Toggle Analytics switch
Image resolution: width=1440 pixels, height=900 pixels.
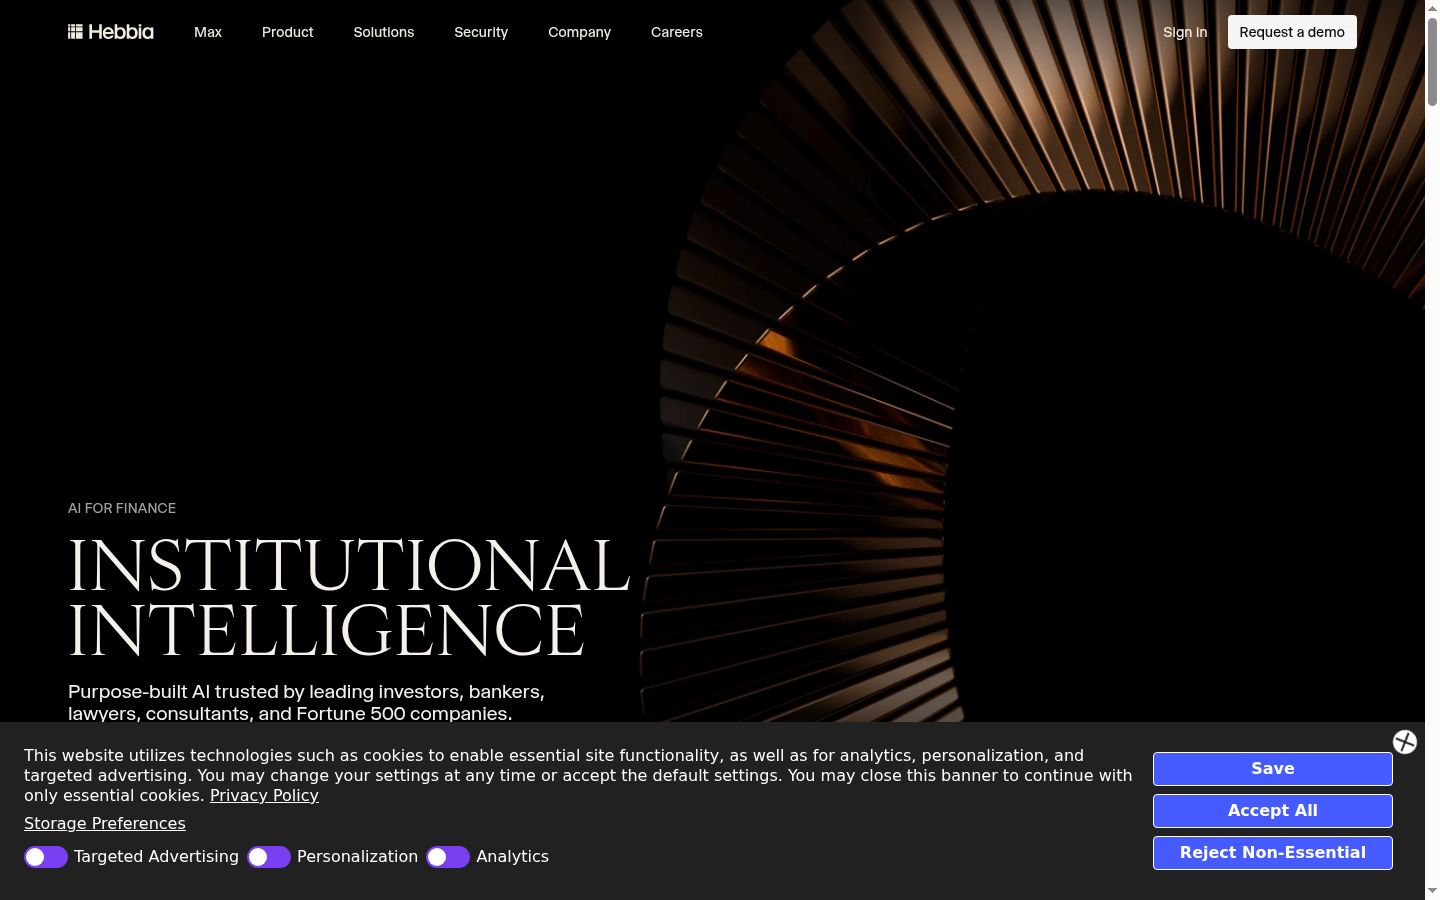click(448, 857)
